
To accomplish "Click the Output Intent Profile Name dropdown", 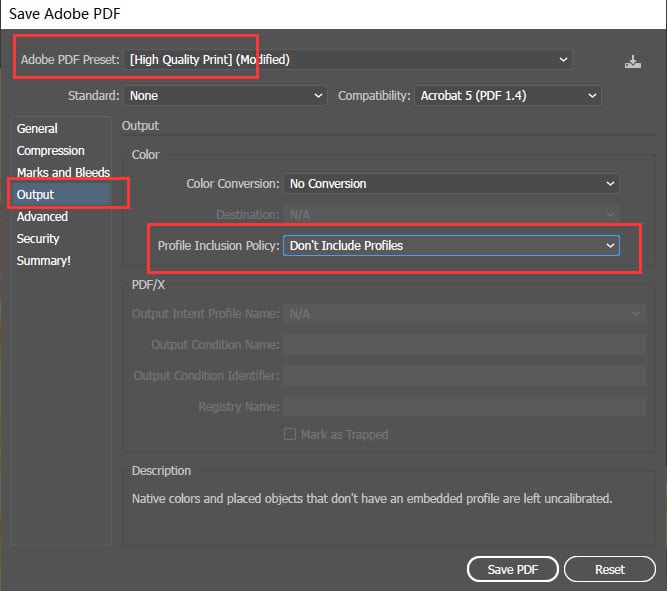I will click(465, 314).
